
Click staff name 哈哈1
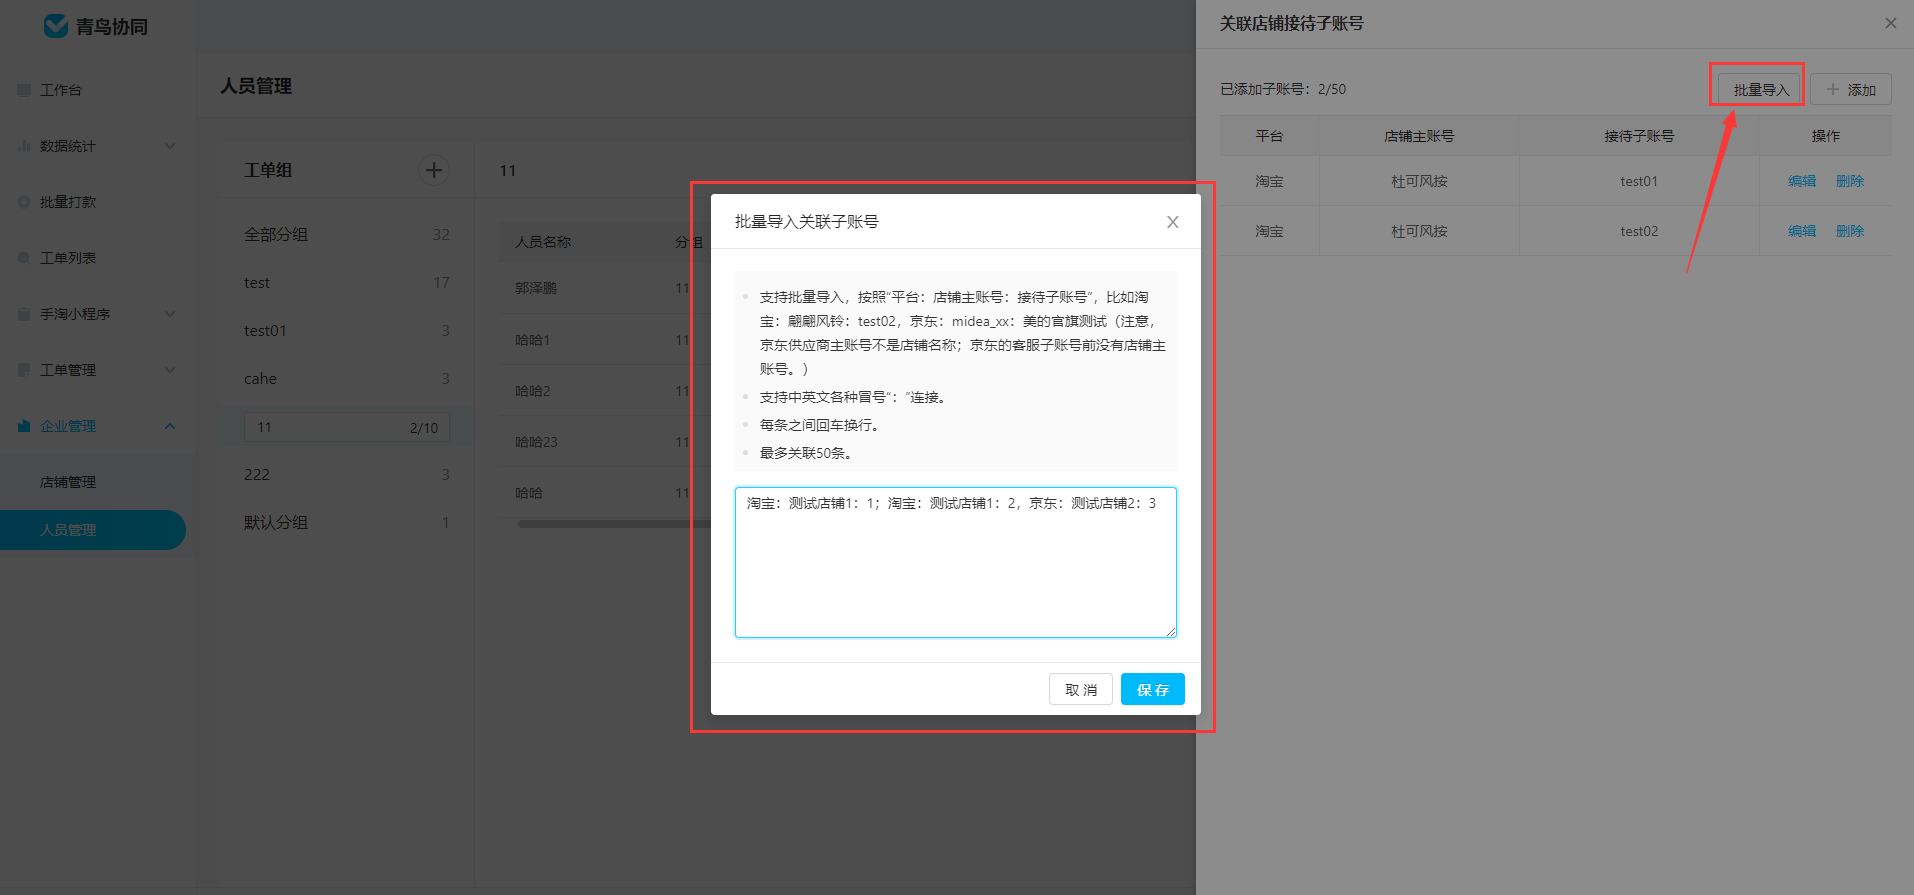[x=533, y=340]
